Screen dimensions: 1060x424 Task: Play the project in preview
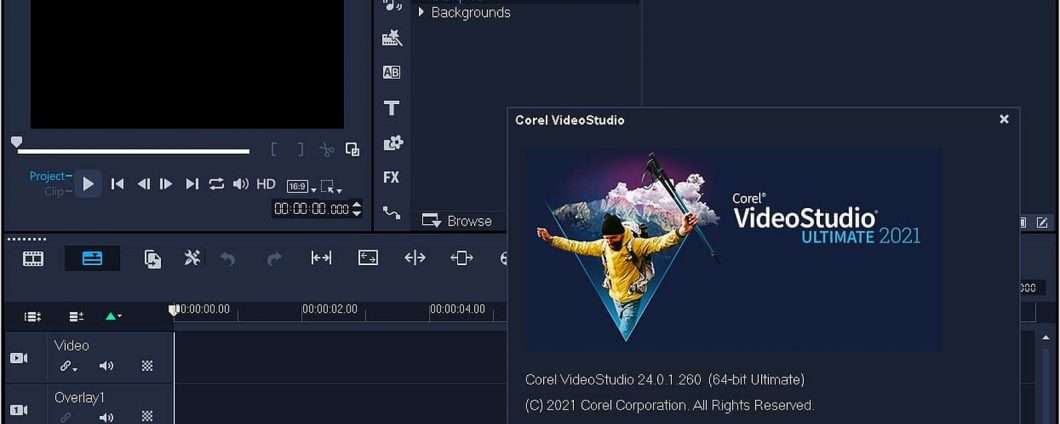(x=88, y=183)
